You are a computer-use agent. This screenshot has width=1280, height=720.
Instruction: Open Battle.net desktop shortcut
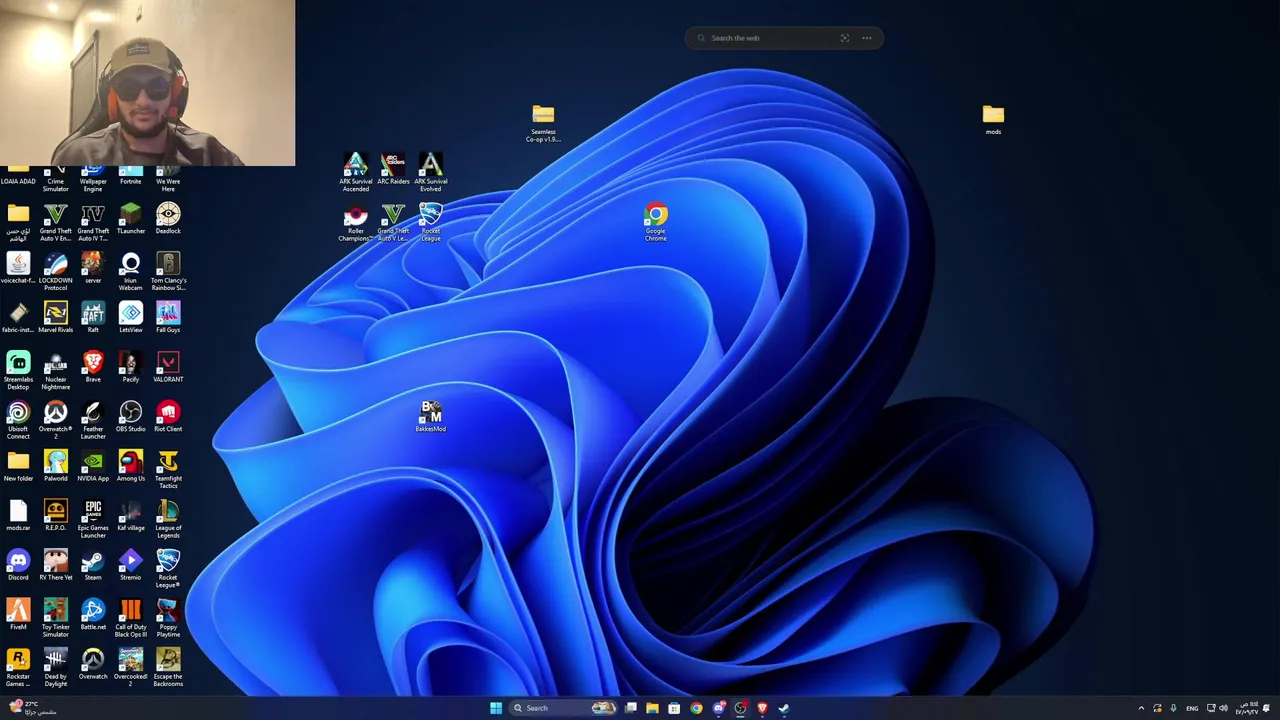click(93, 614)
